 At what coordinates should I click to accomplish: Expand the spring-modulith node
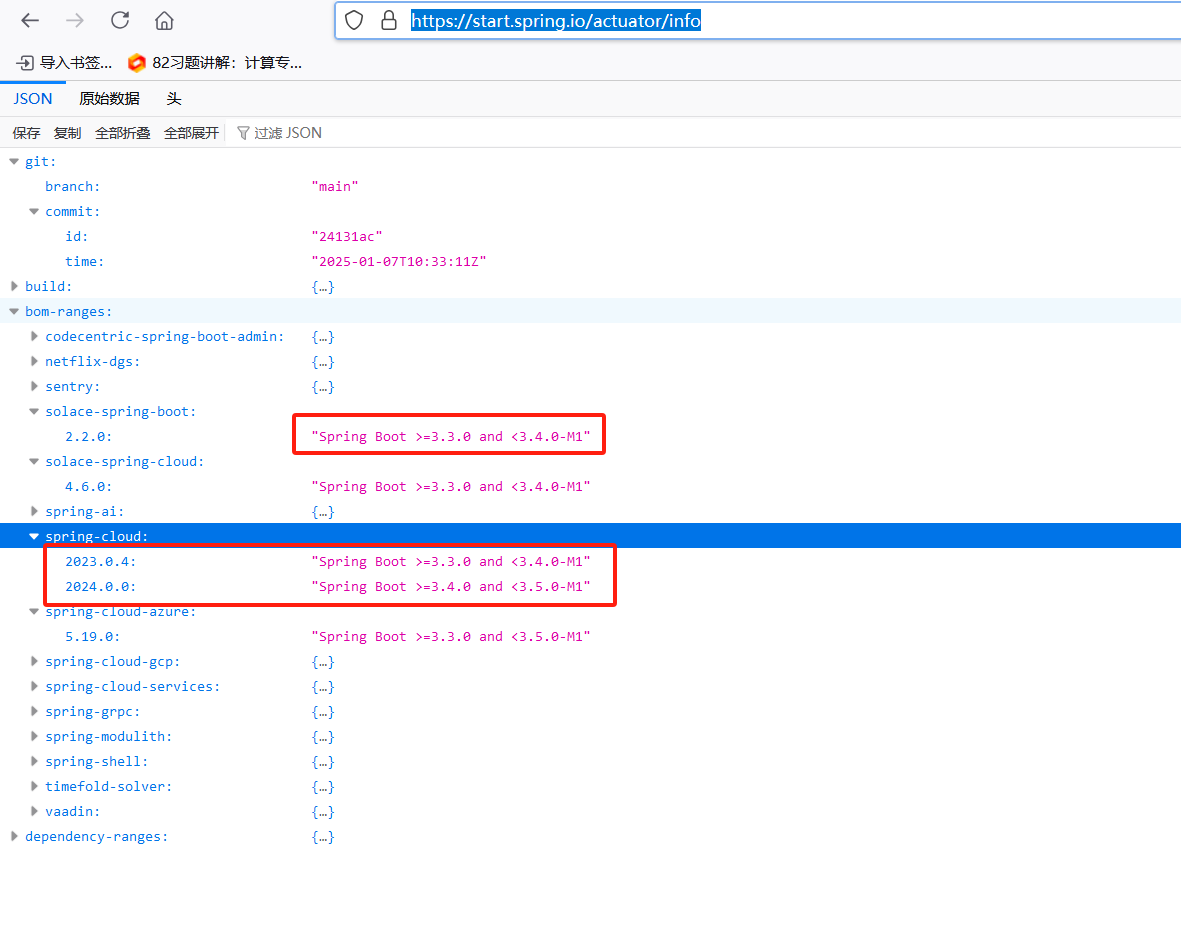tap(34, 736)
